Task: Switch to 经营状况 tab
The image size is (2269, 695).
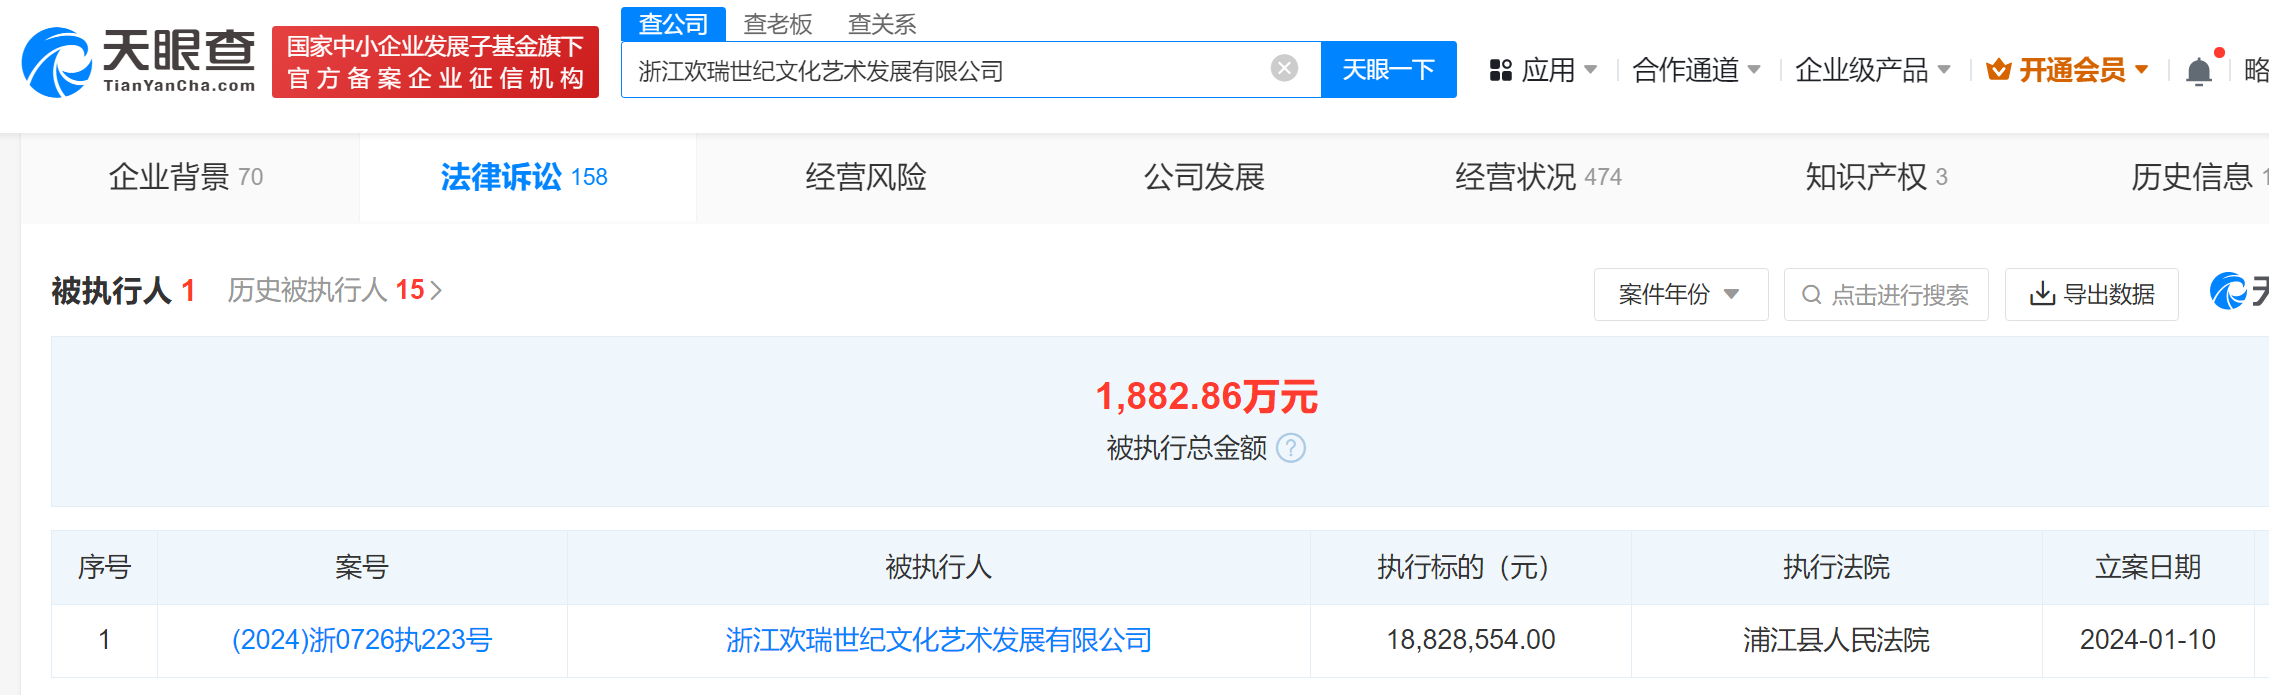Action: (1538, 177)
